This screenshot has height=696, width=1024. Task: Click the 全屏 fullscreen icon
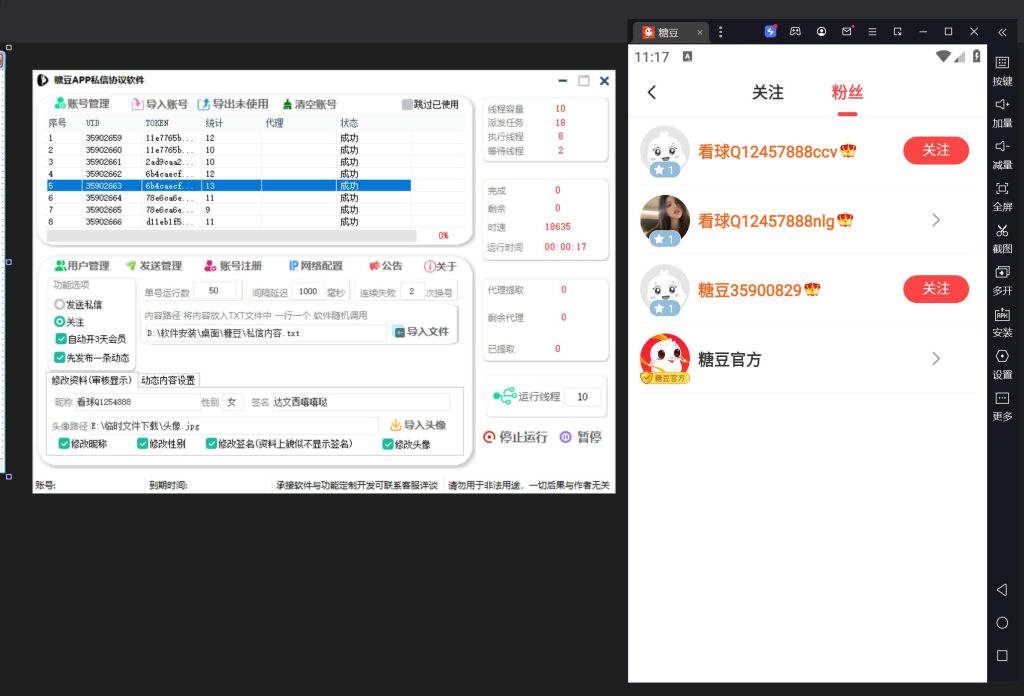pos(1002,189)
